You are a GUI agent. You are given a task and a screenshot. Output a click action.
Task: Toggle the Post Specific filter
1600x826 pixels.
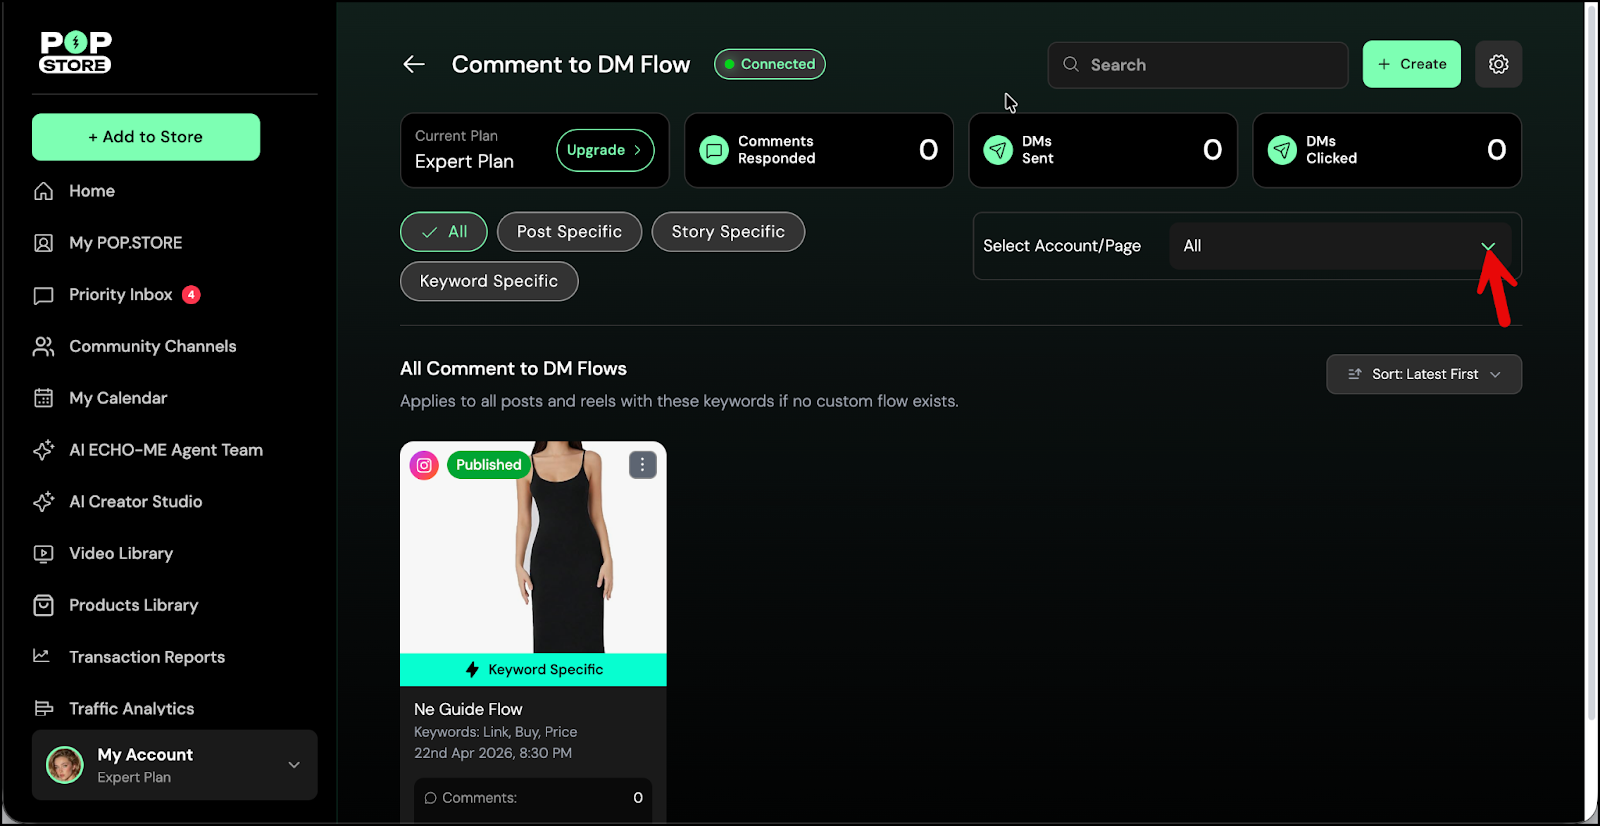pos(569,232)
